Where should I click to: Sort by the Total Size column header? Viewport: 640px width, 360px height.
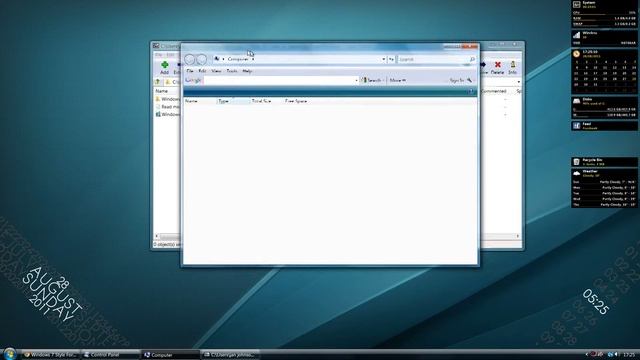coord(266,101)
